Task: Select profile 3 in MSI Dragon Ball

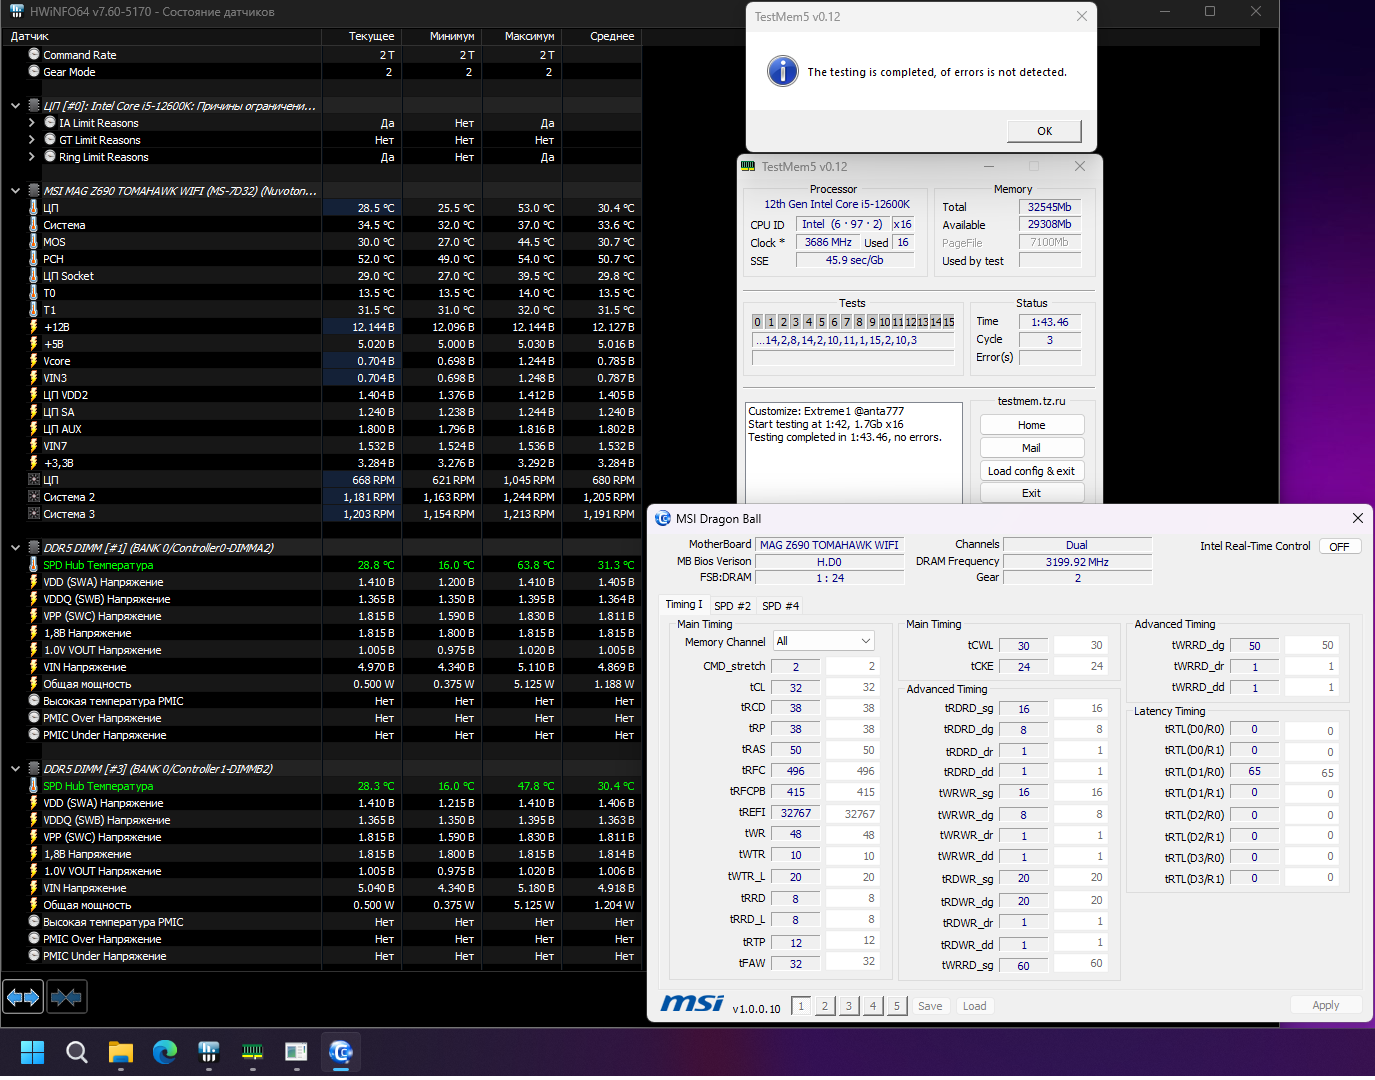Action: (x=849, y=1006)
